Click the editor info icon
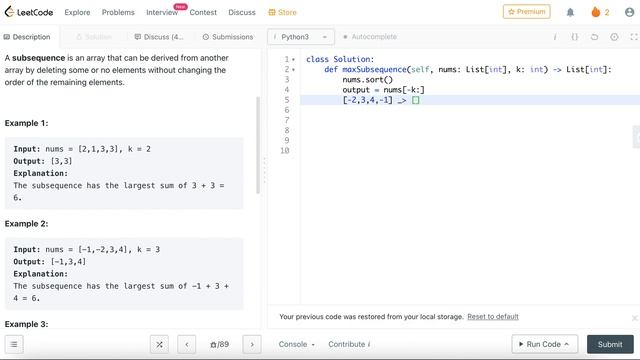640x360 pixels. click(555, 37)
